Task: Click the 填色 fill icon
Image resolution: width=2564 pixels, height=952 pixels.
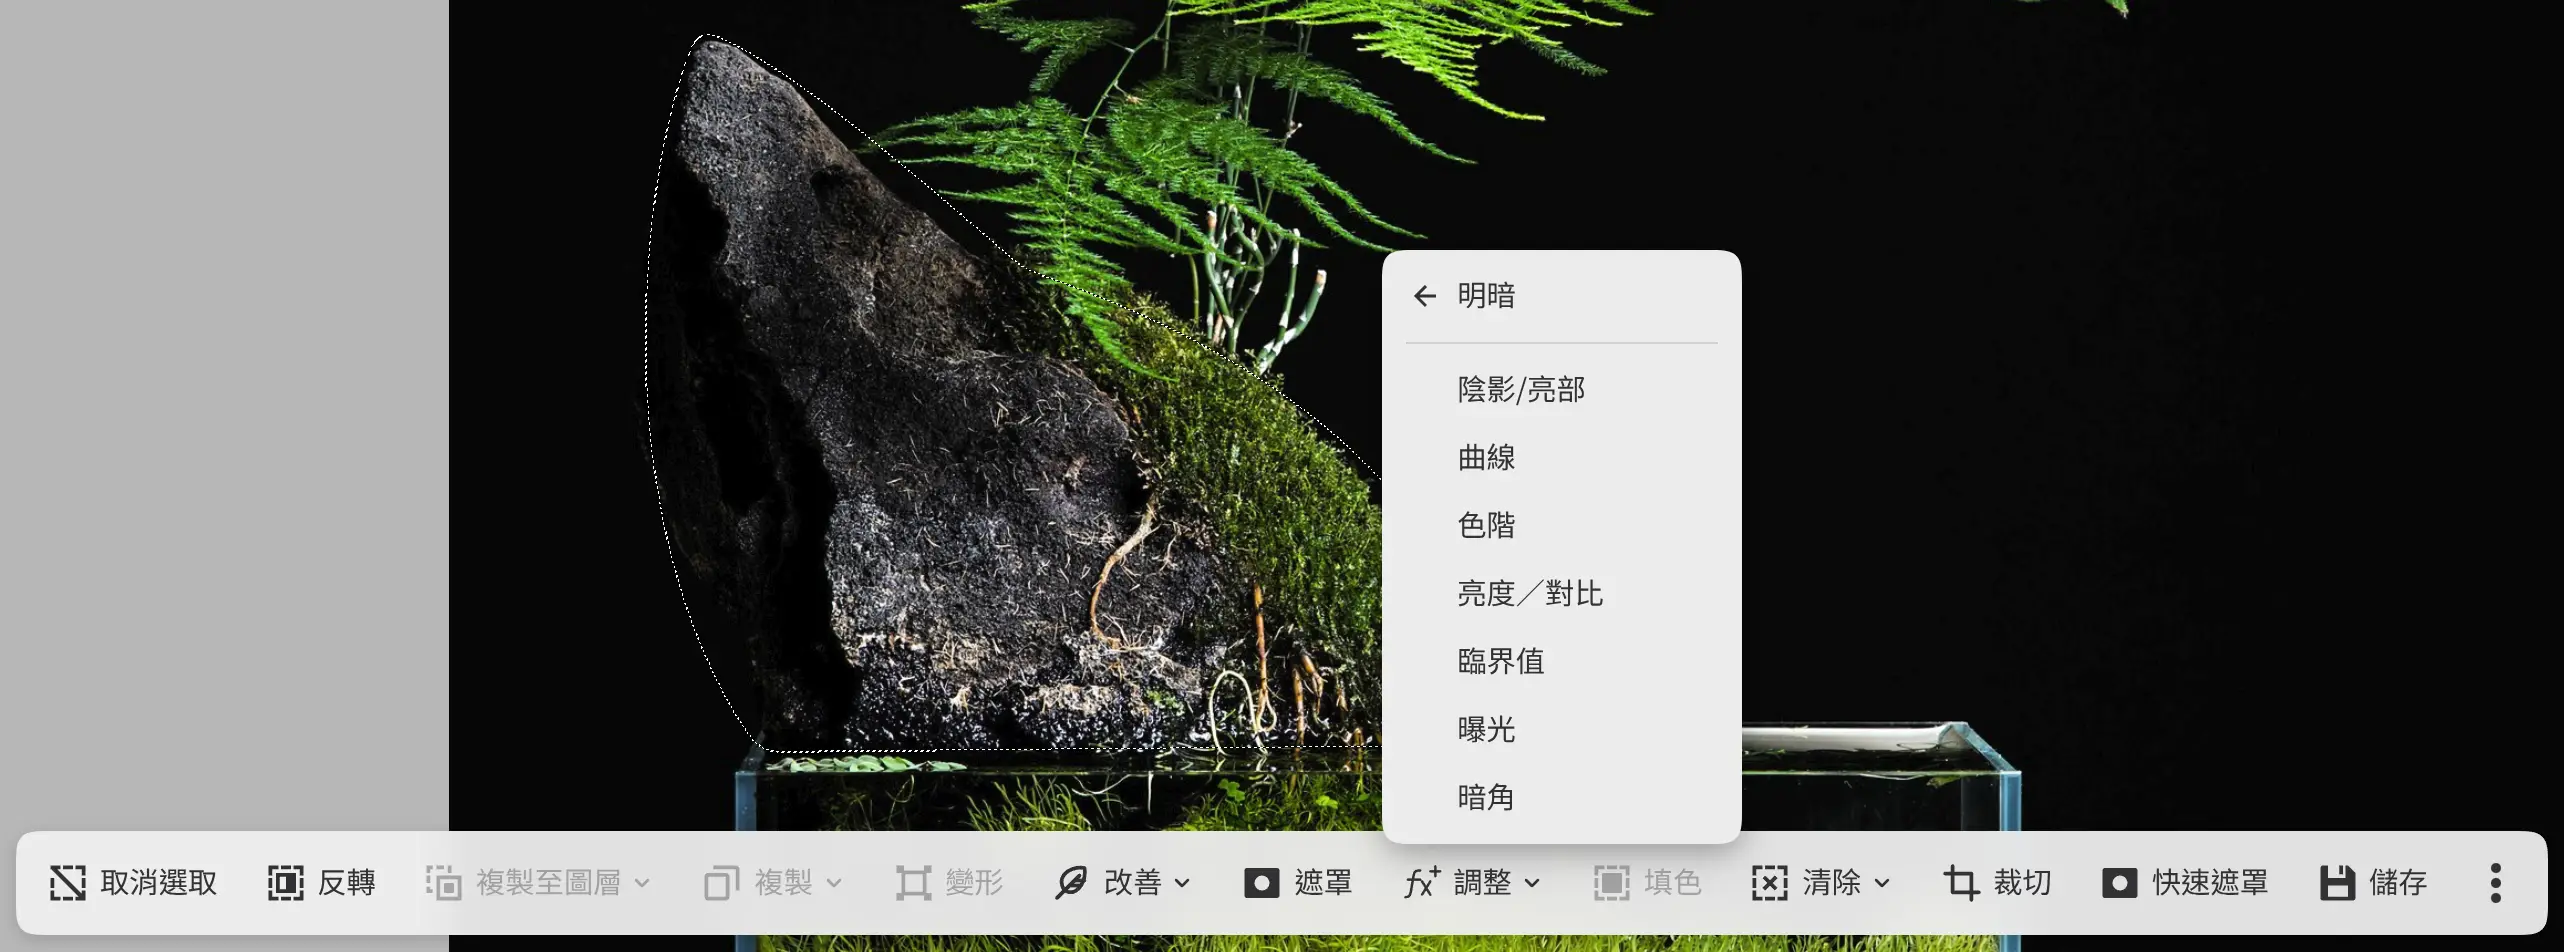Action: [1611, 883]
